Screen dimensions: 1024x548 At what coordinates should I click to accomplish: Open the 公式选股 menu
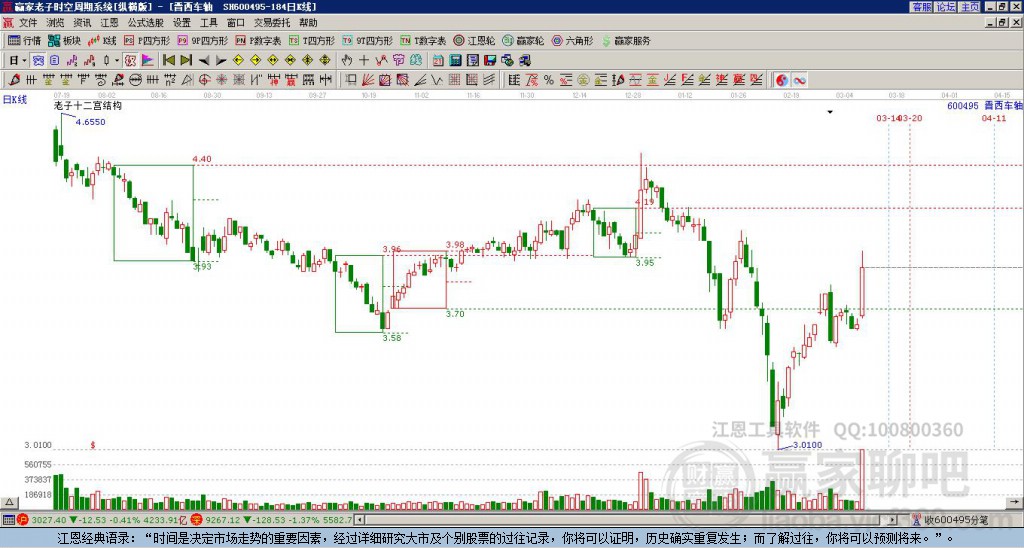coord(146,23)
